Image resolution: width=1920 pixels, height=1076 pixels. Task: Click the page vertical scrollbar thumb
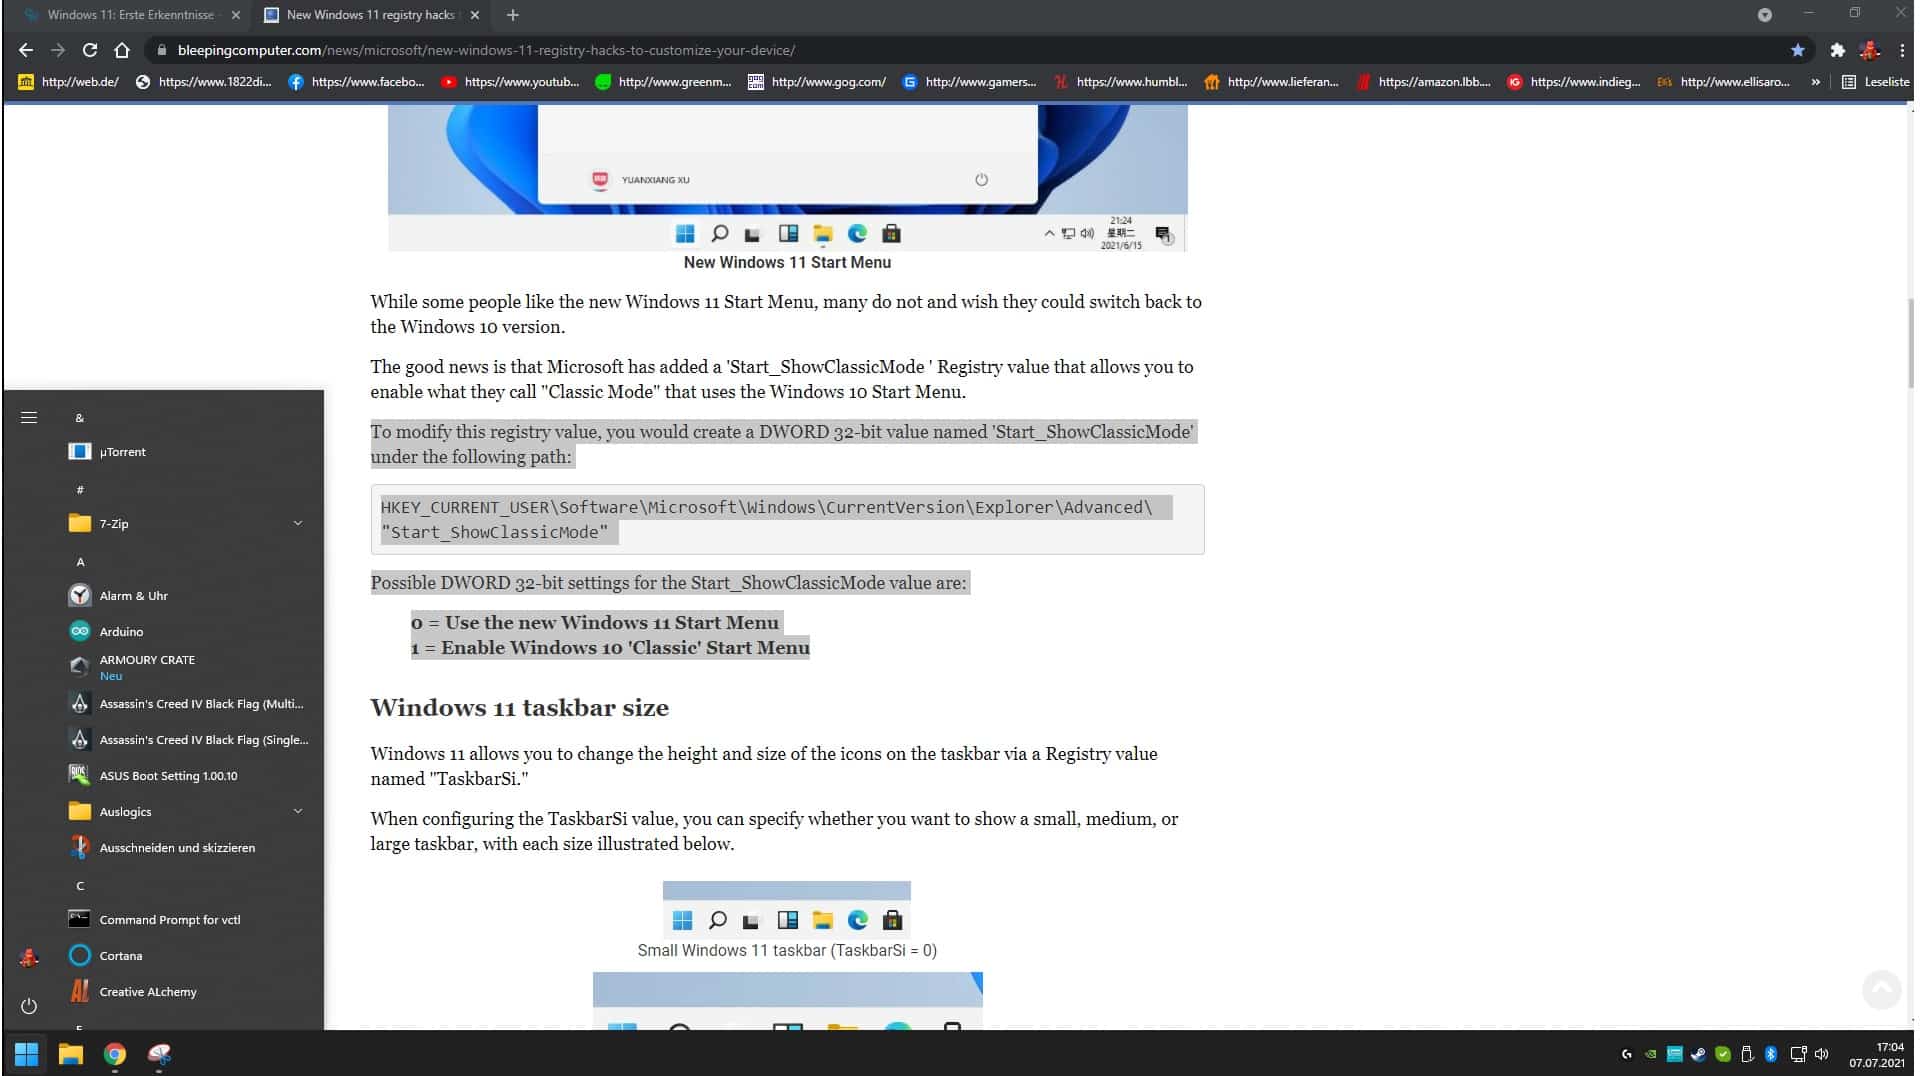coord(1911,343)
